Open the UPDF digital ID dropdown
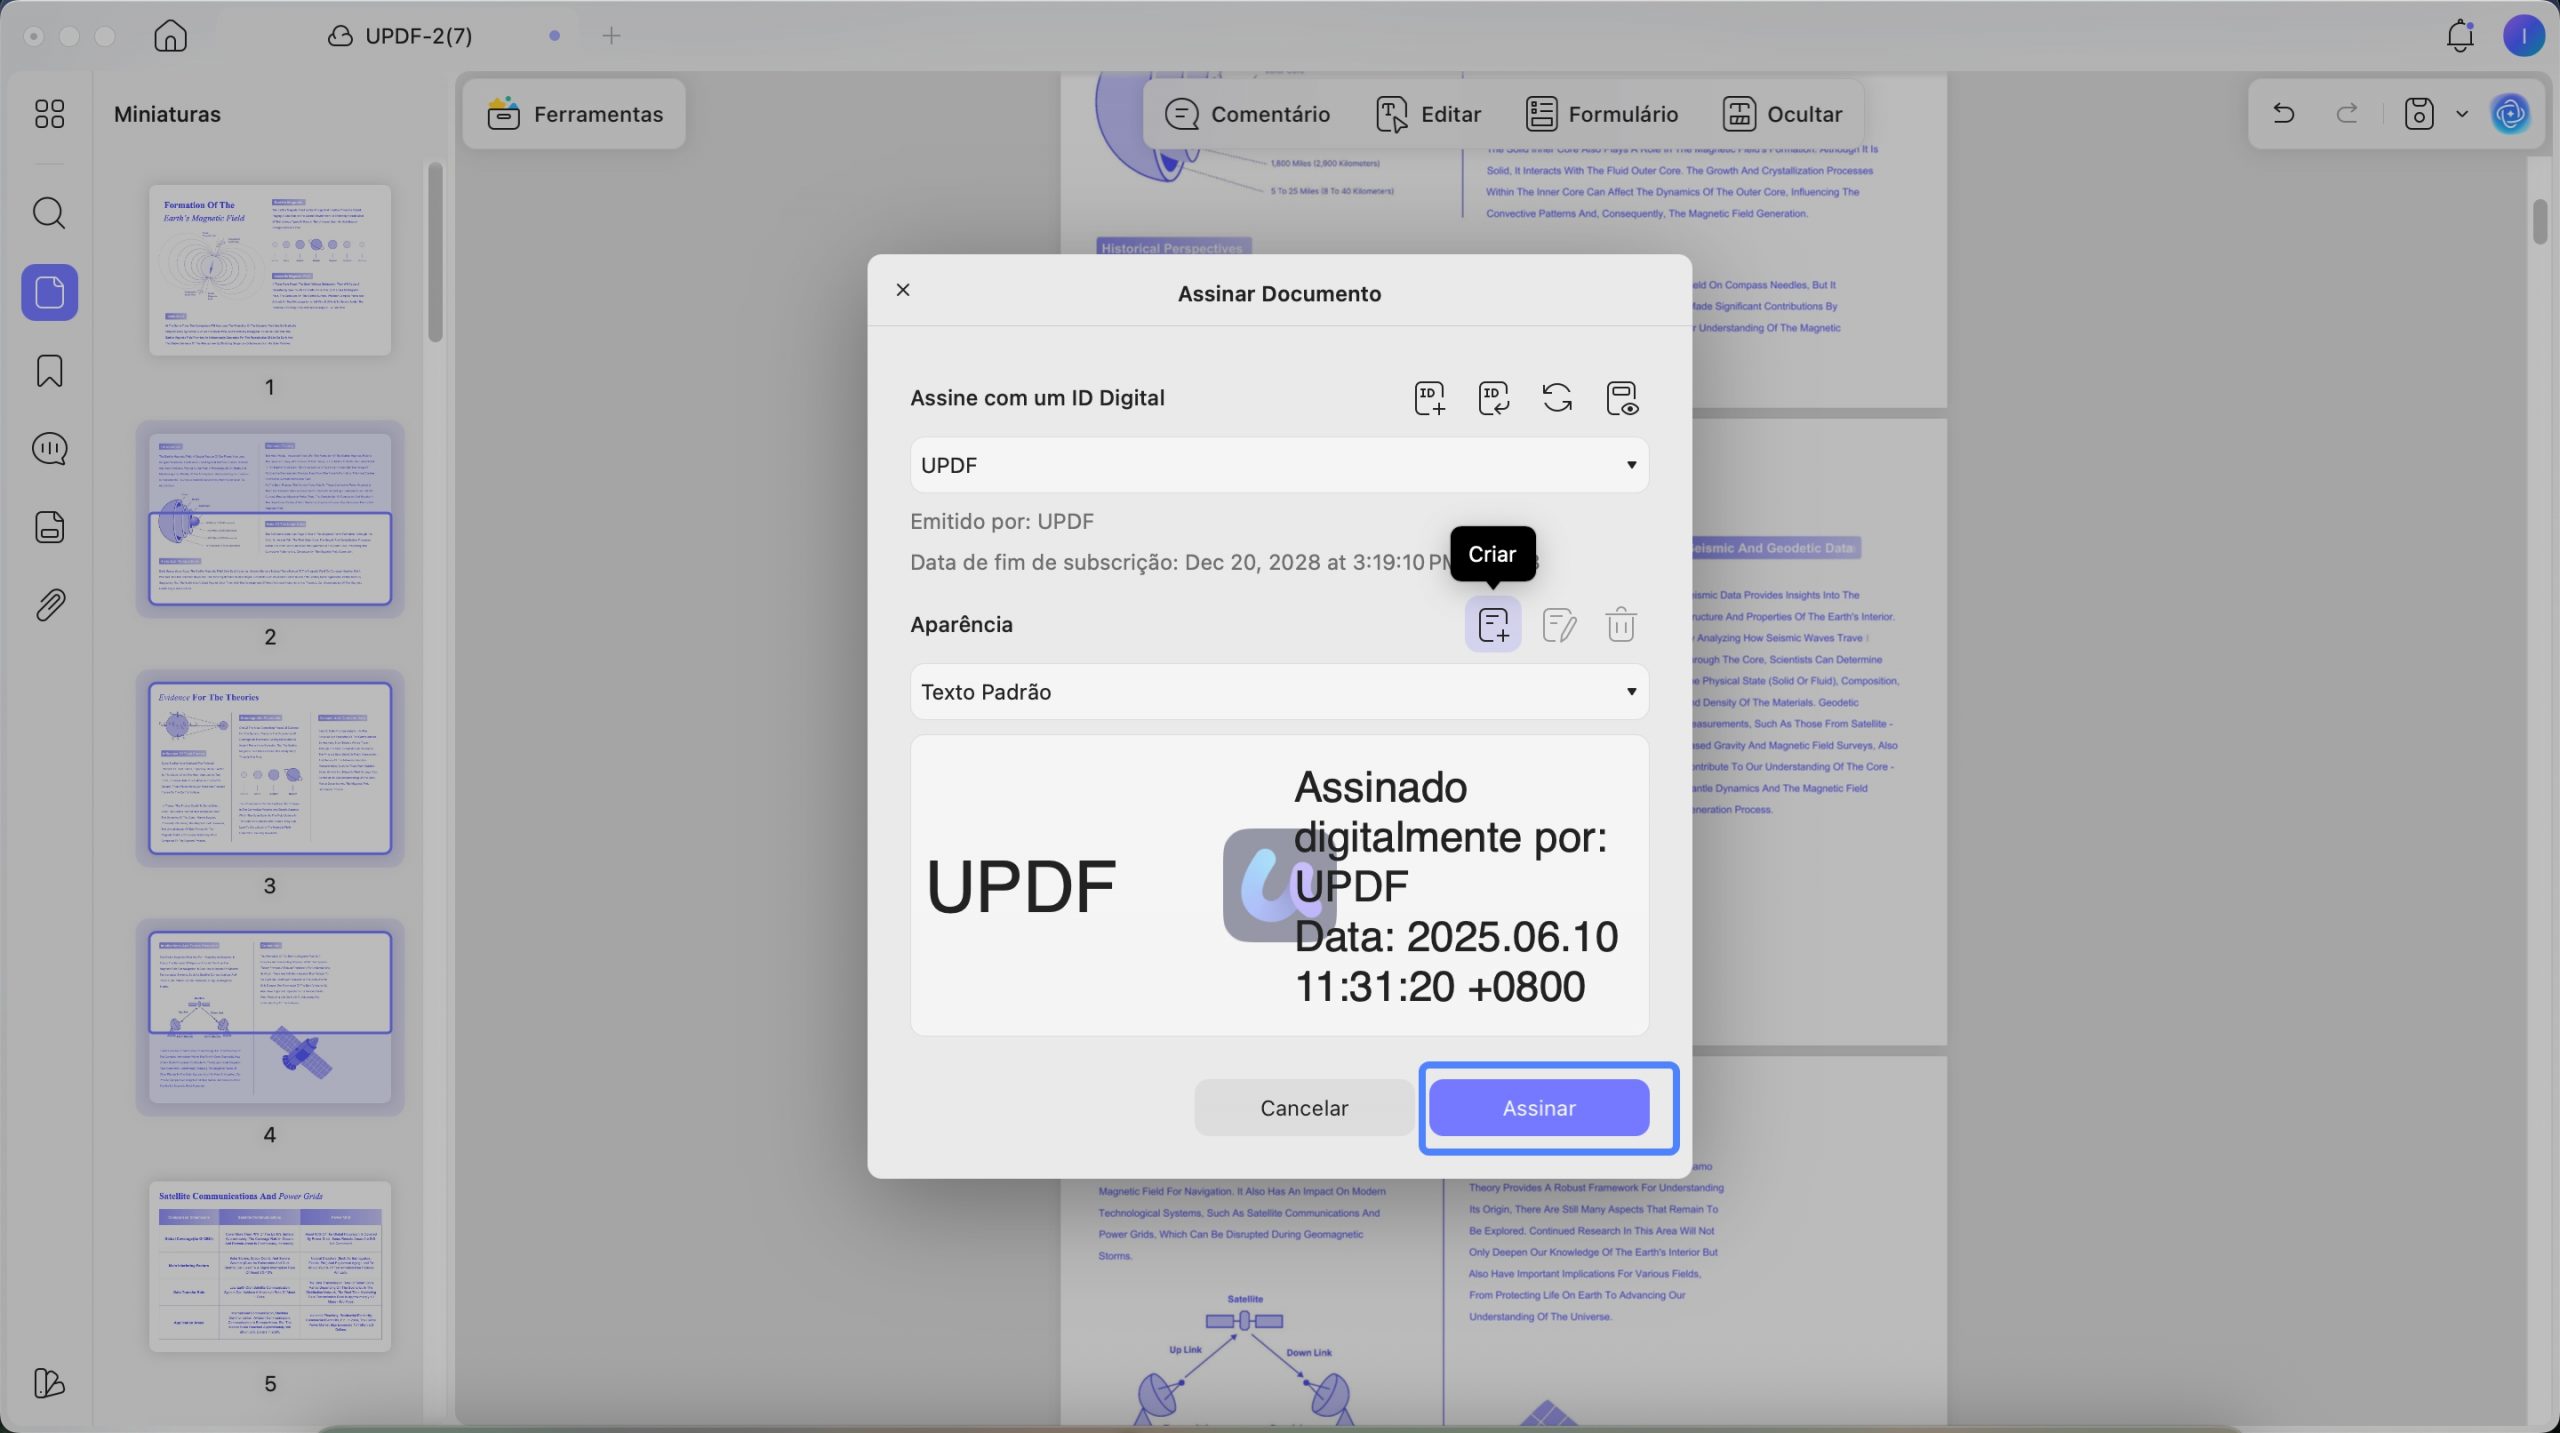The height and width of the screenshot is (1433, 2560). coord(1279,465)
